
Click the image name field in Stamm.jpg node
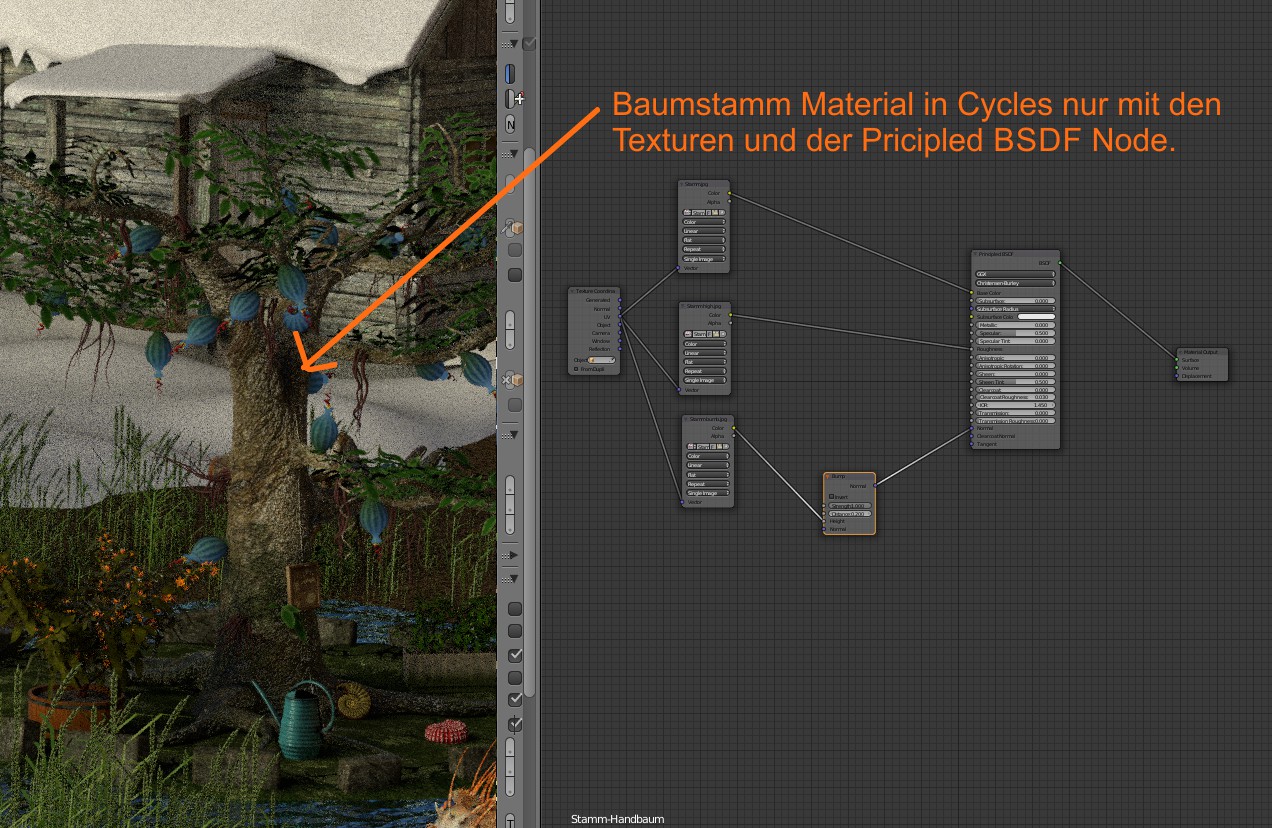point(698,212)
